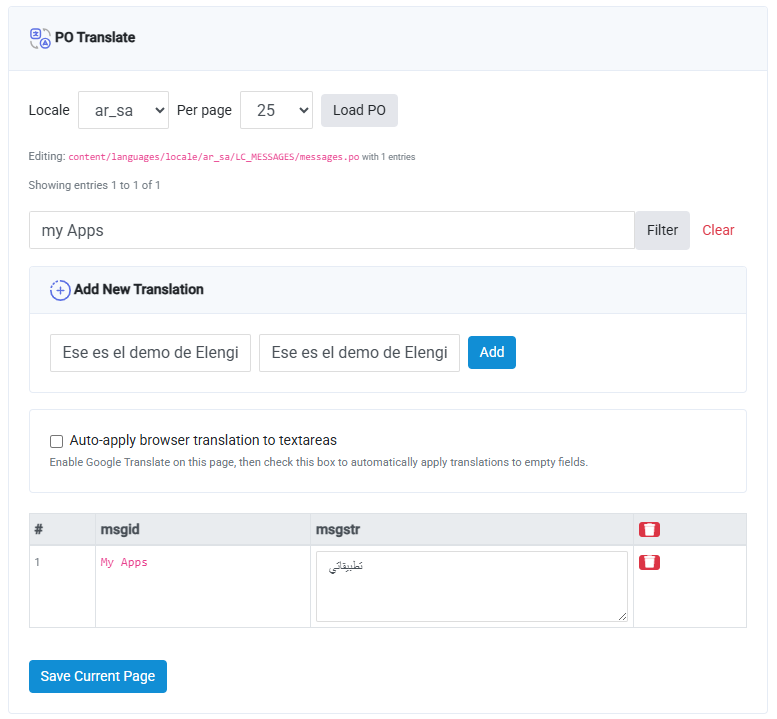Click the blue Add button
This screenshot has width=777, height=719.
[492, 352]
